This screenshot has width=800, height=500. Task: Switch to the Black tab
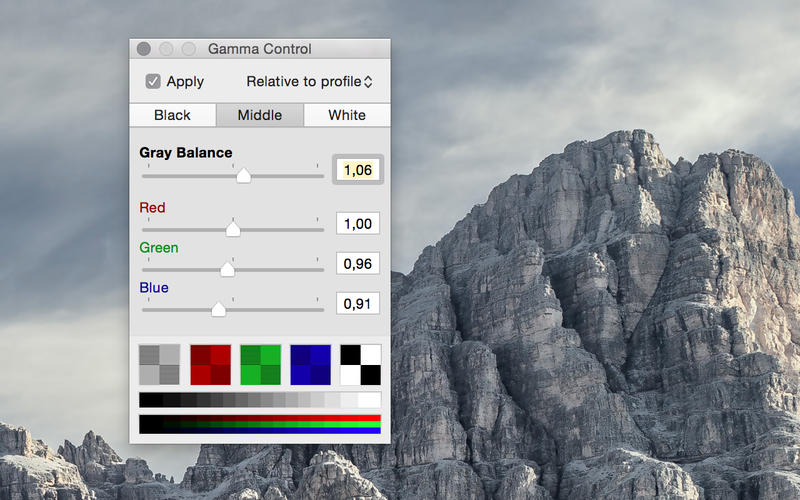pos(172,115)
